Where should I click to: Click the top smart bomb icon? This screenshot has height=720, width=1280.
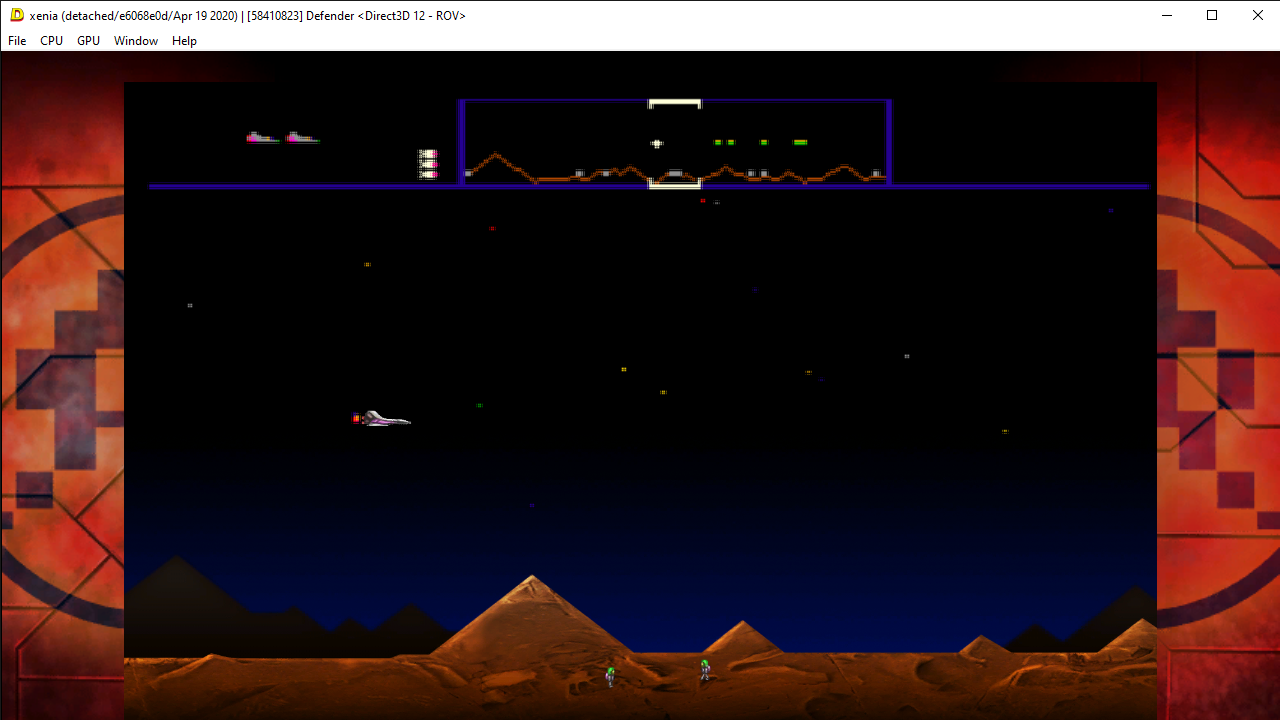(x=428, y=153)
